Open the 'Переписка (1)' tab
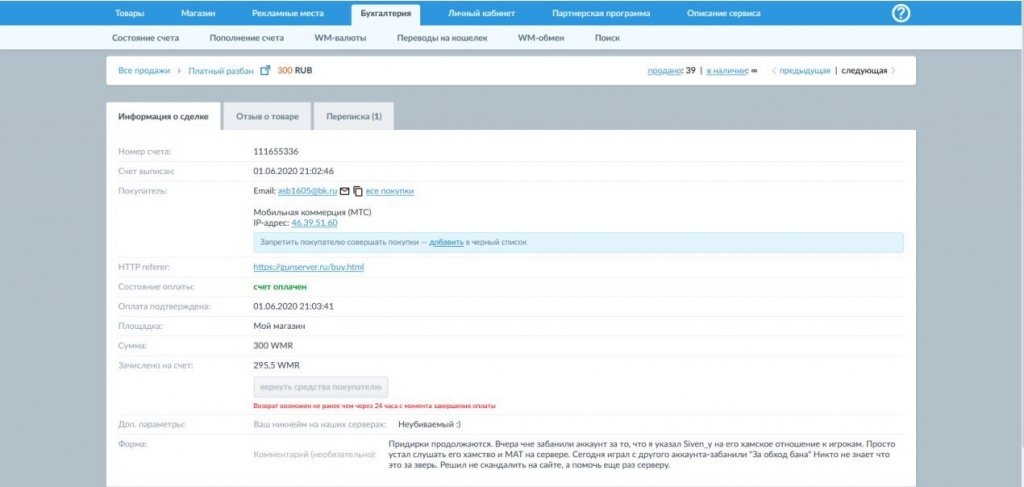The image size is (1024, 487). (353, 116)
